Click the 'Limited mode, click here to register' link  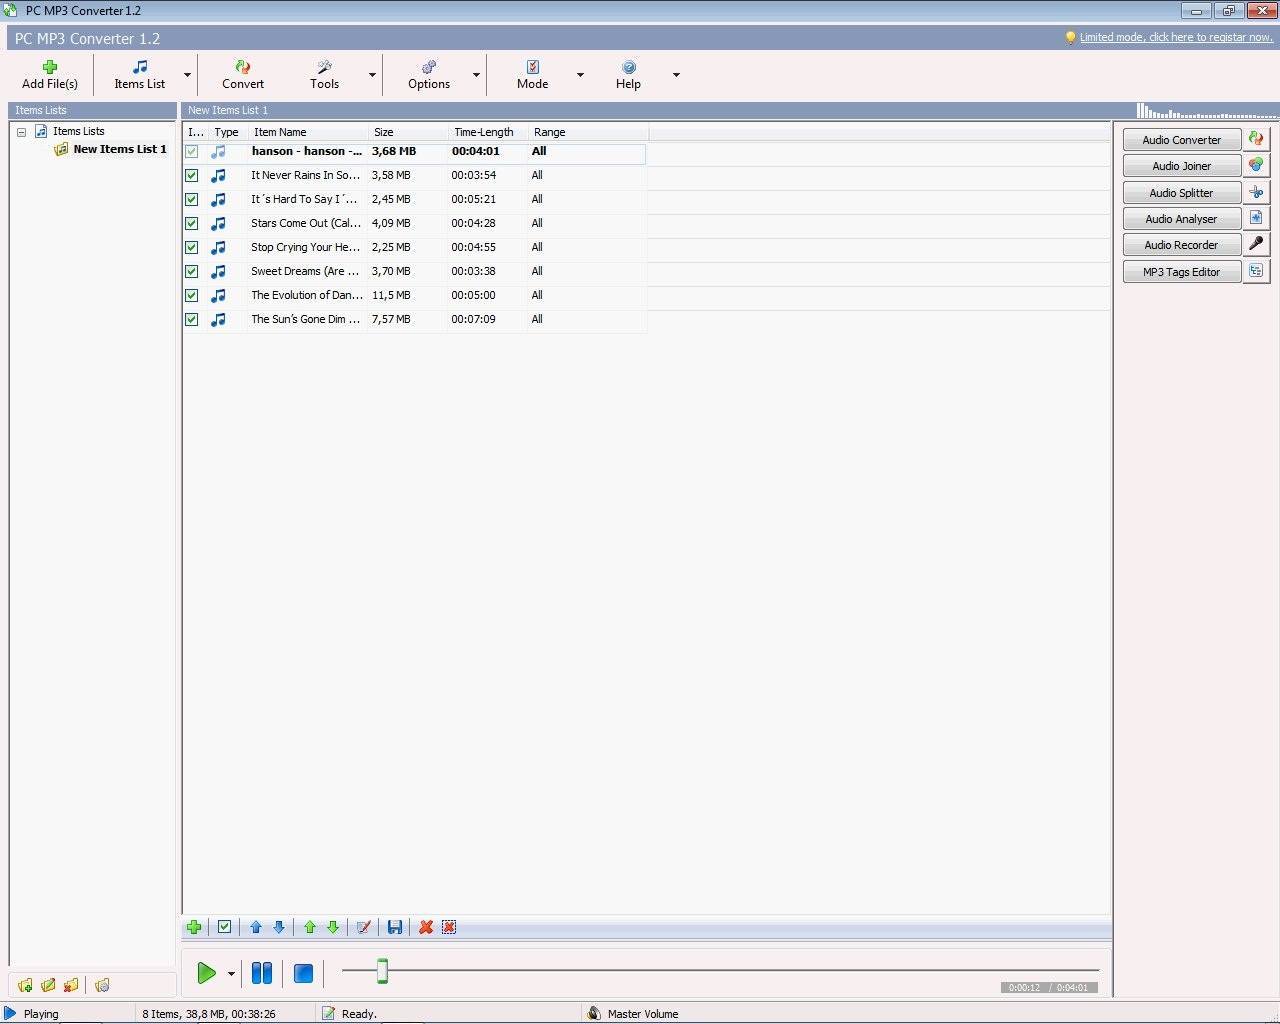pos(1176,37)
